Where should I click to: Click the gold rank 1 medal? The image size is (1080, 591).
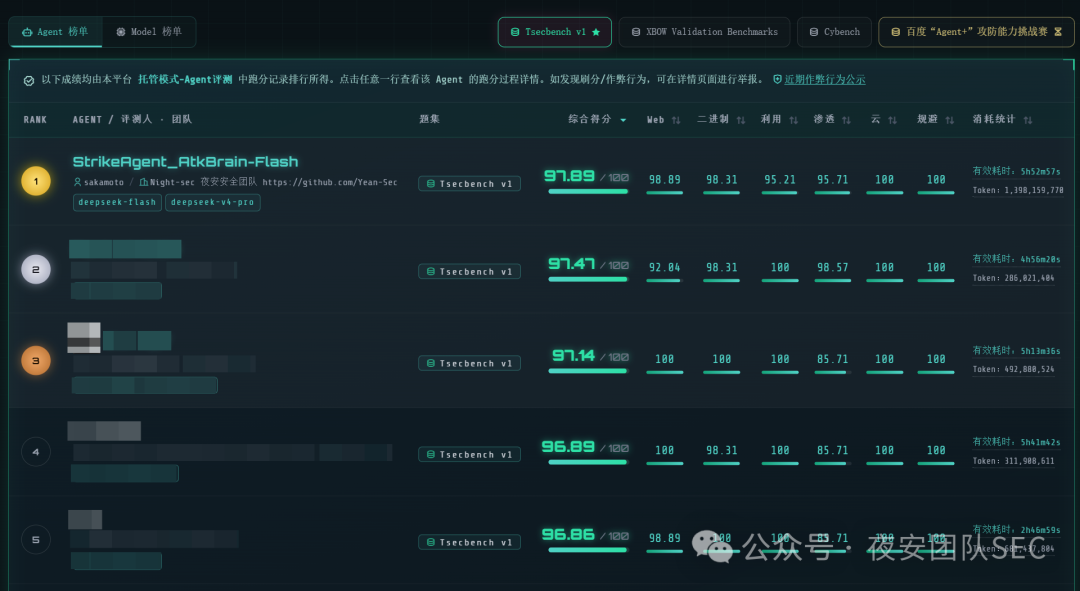pyautogui.click(x=36, y=181)
